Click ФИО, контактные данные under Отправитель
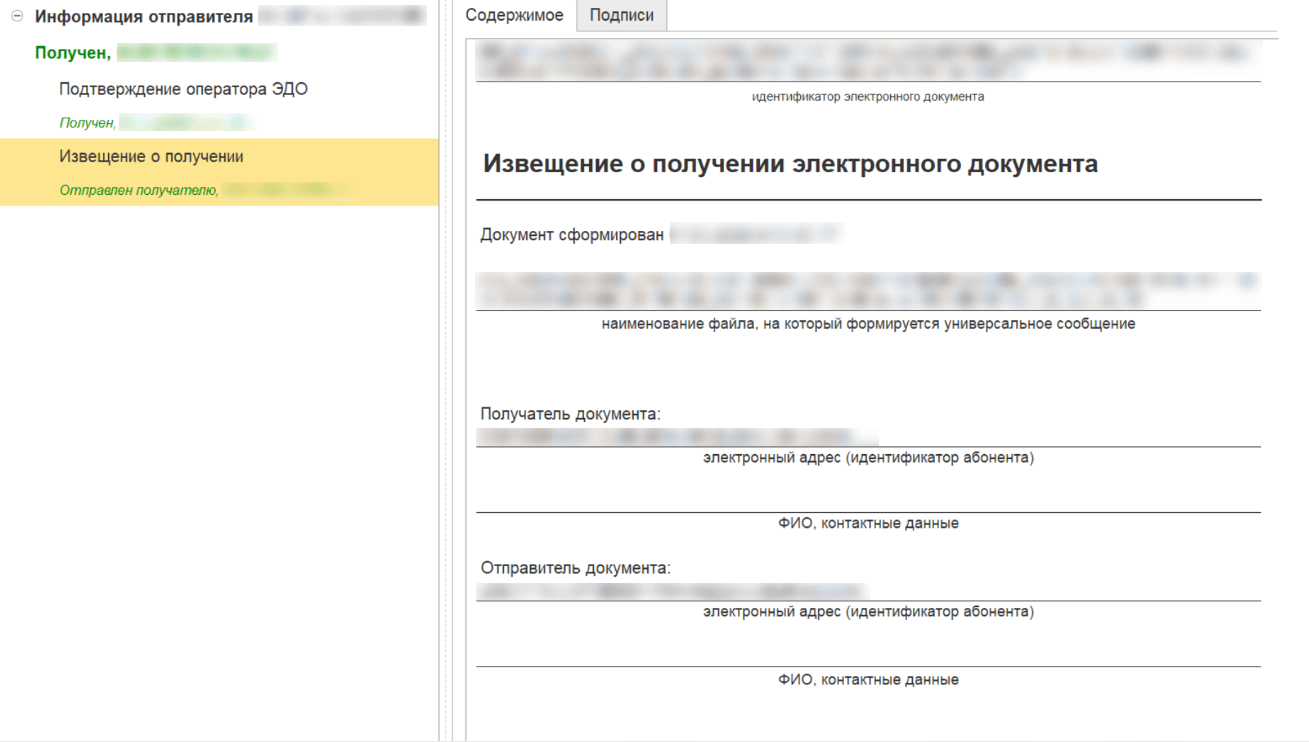This screenshot has height=742, width=1309. tap(868, 680)
